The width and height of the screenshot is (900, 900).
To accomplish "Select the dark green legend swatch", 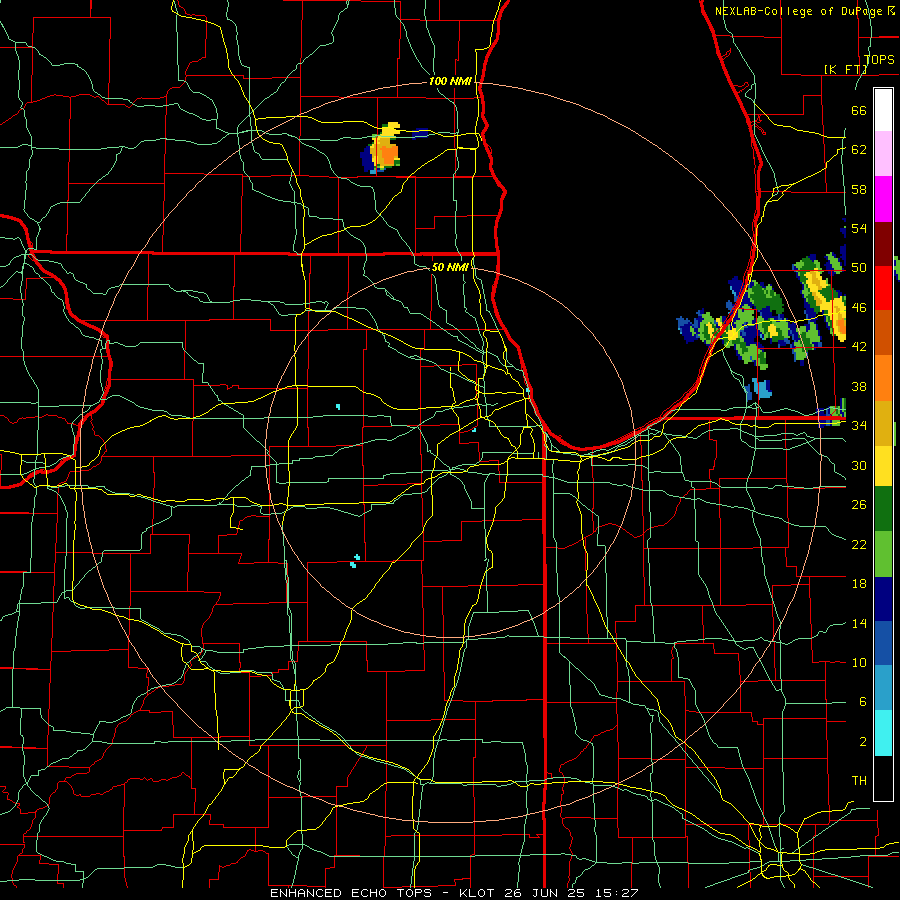I will (x=883, y=511).
